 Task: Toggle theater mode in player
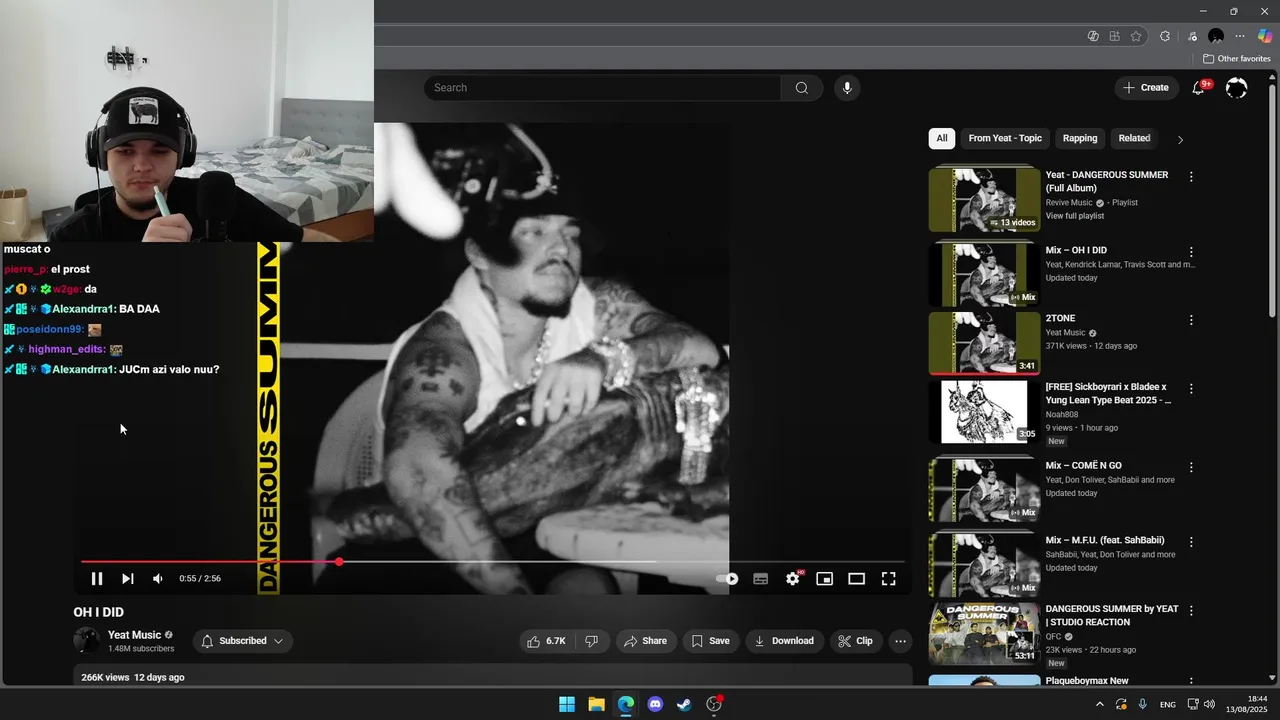click(857, 578)
